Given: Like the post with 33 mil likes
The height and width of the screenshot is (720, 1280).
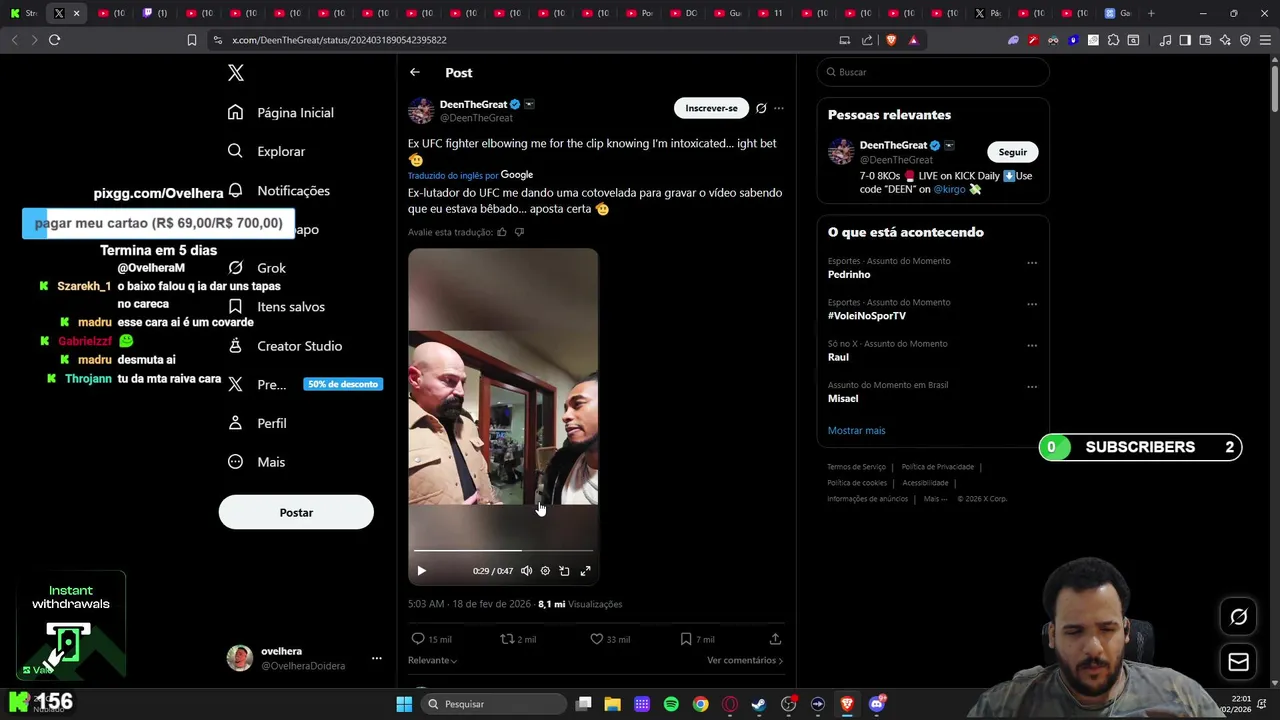Looking at the screenshot, I should [x=596, y=639].
